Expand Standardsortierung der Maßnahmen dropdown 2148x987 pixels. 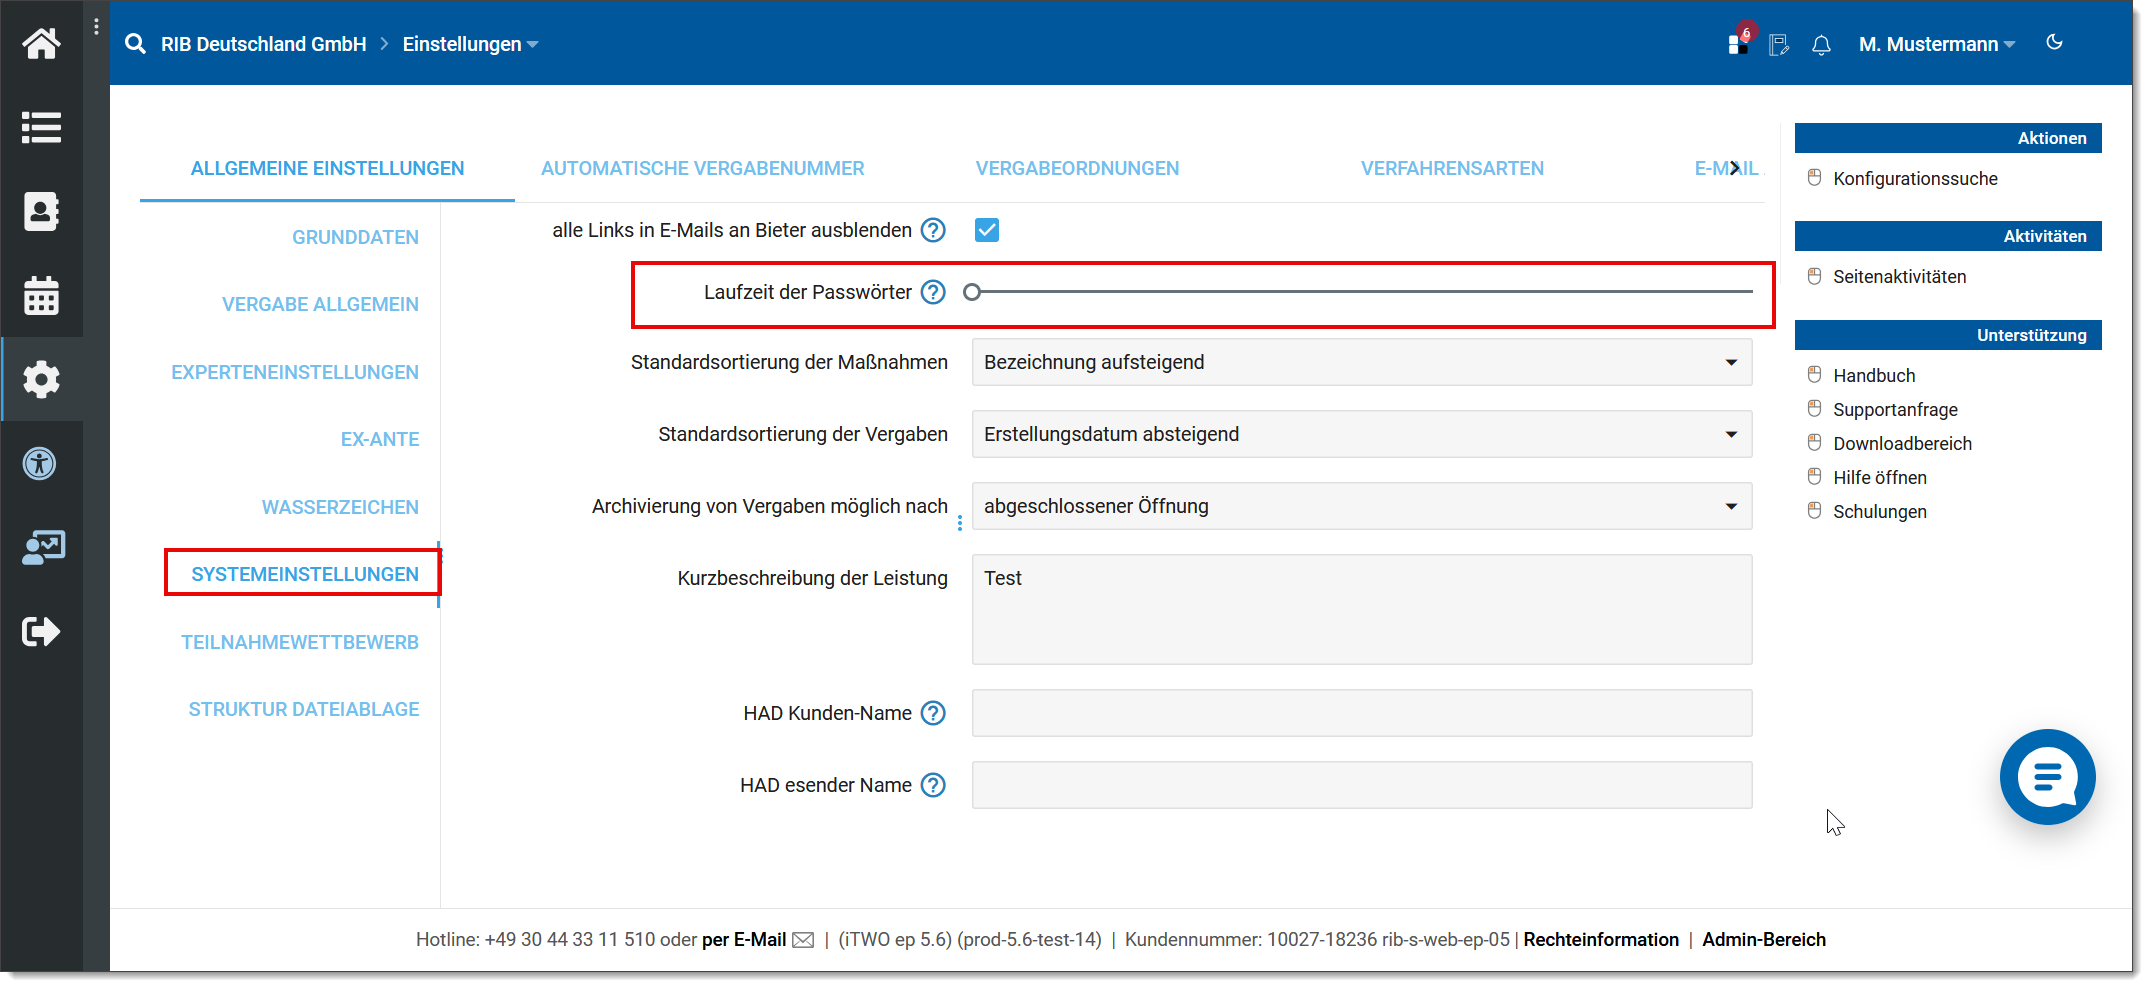1361,363
